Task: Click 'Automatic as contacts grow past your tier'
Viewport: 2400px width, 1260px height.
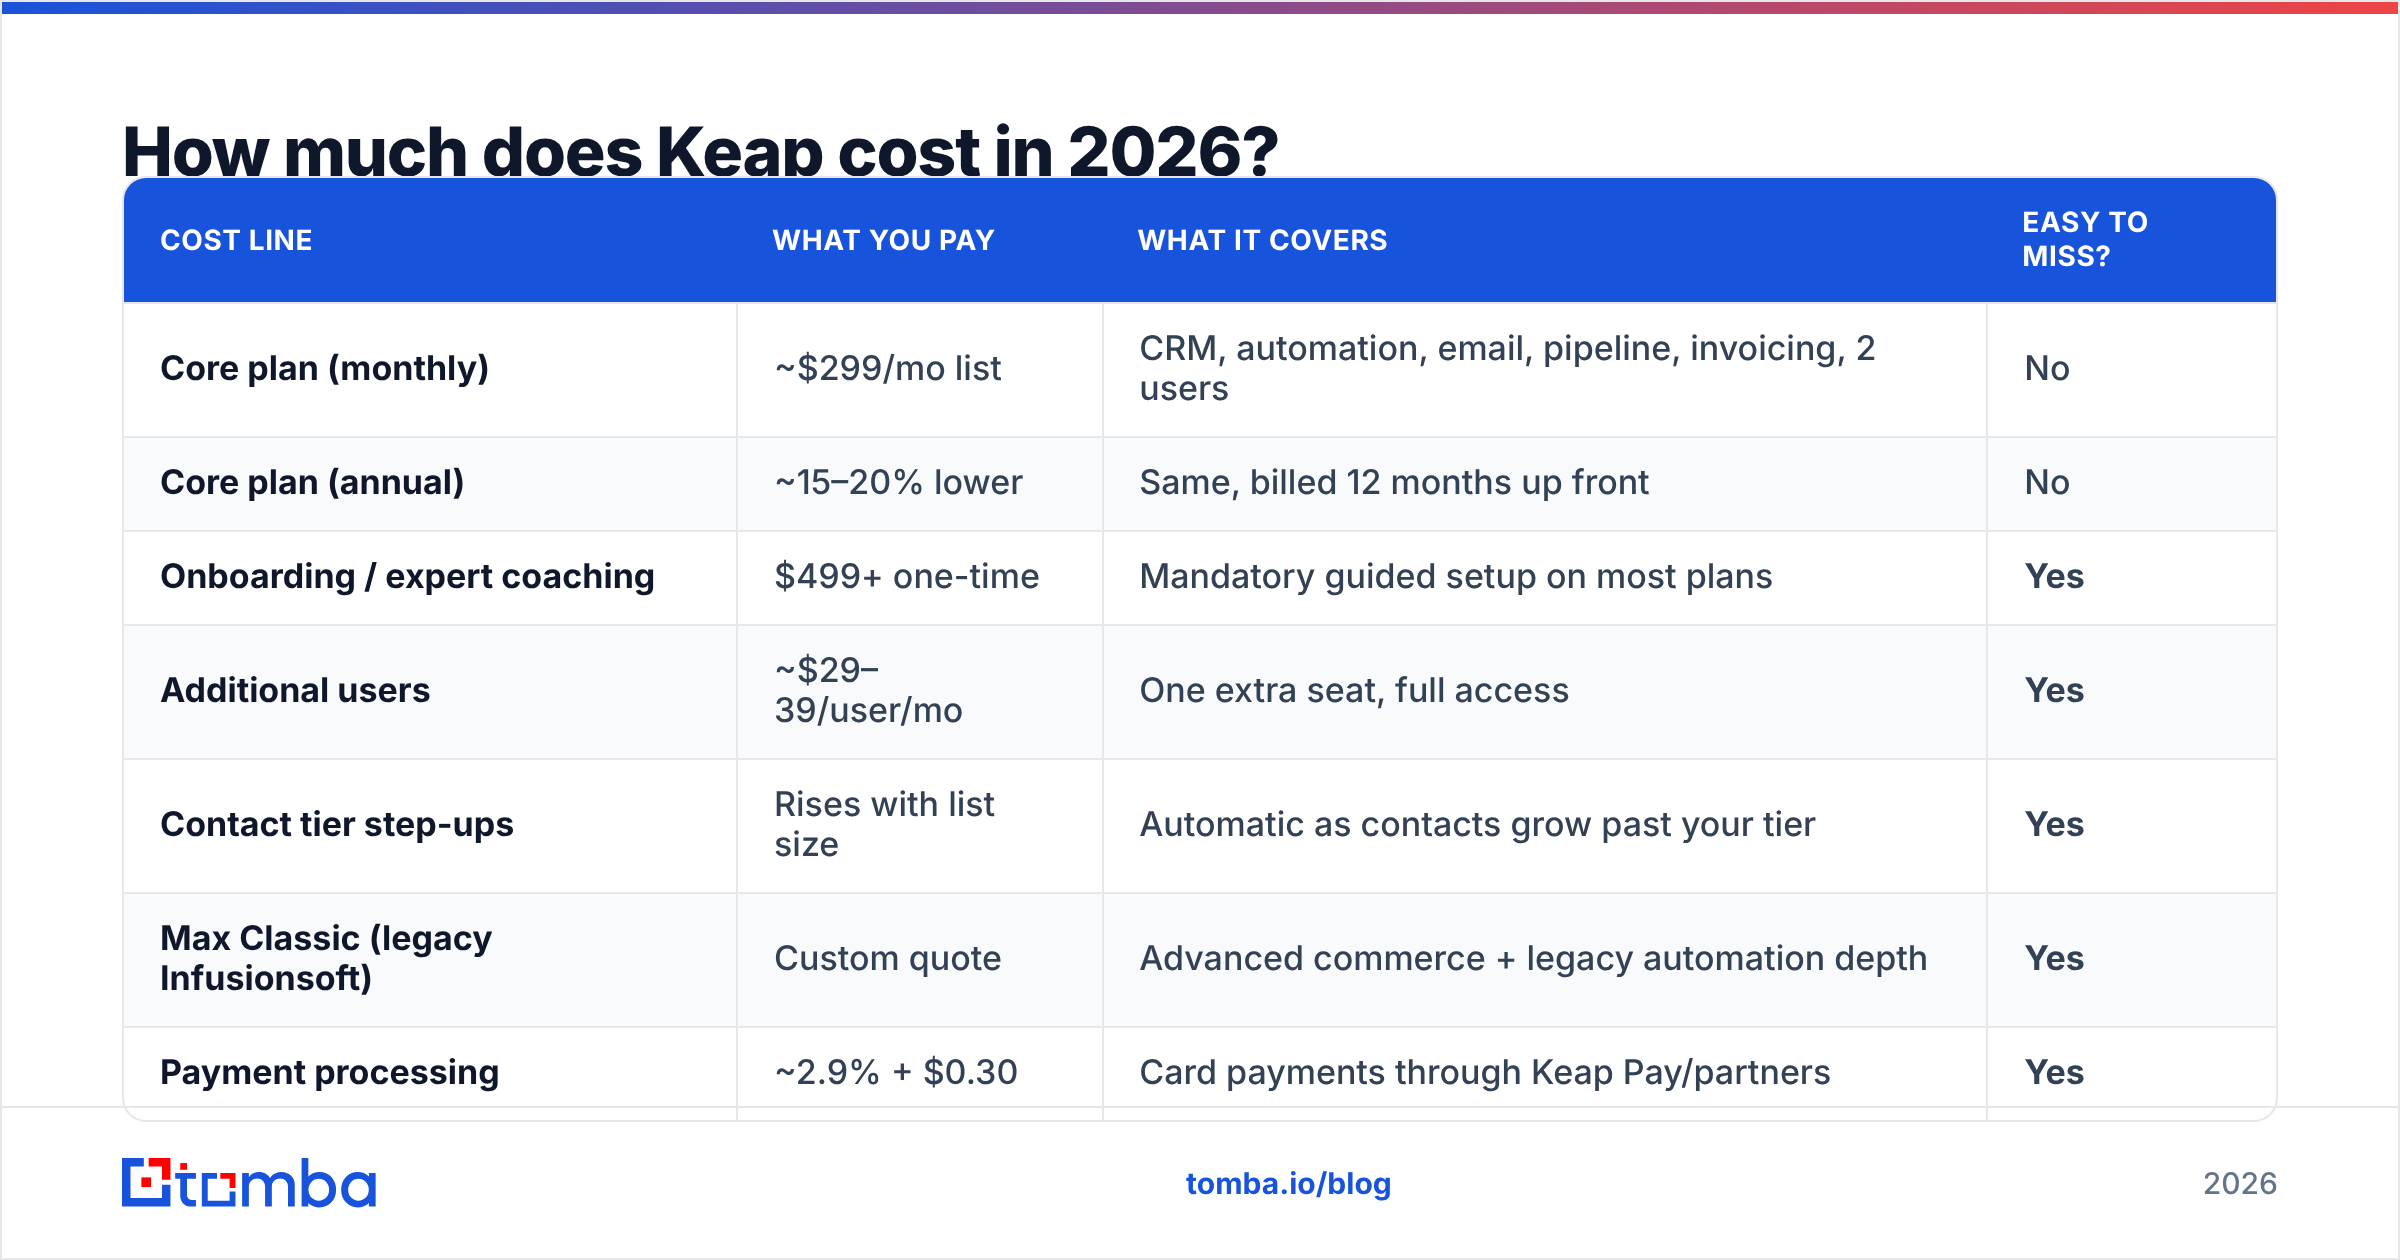Action: click(x=1477, y=824)
